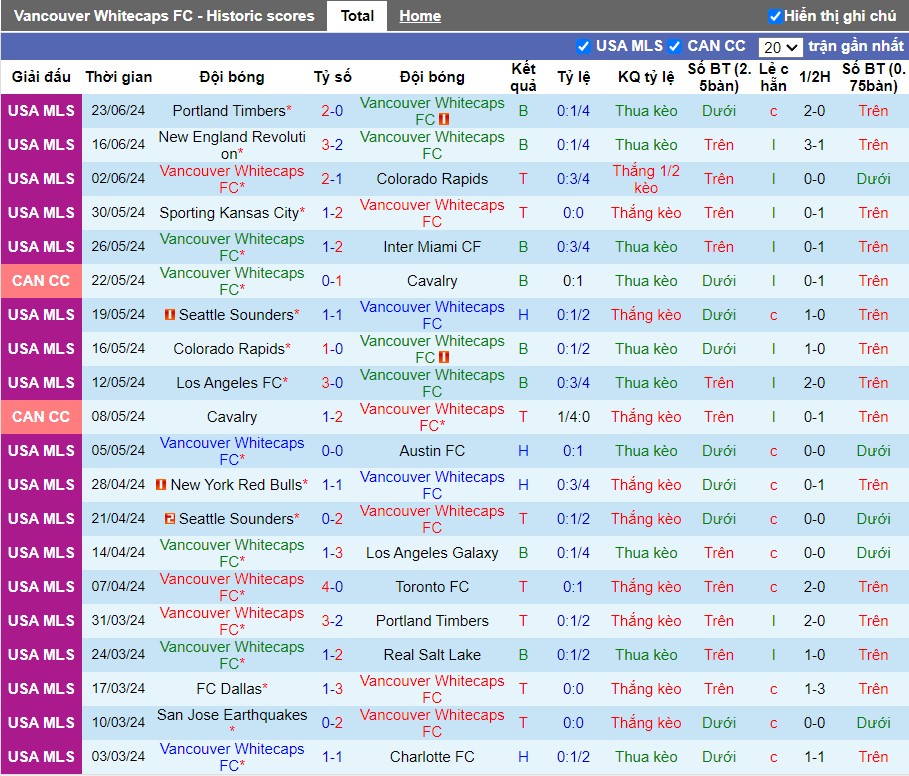Open Portland Timbers team in 23/06/24 row
909x776 pixels.
[x=229, y=111]
